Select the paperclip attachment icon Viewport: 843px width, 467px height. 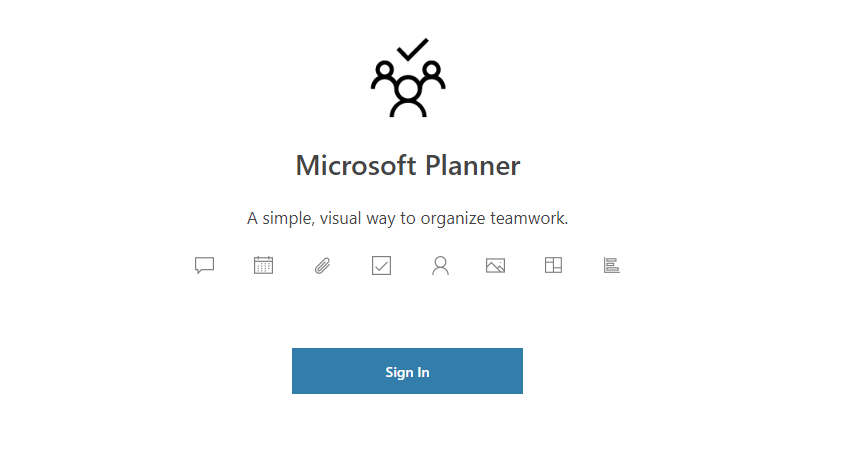click(323, 265)
